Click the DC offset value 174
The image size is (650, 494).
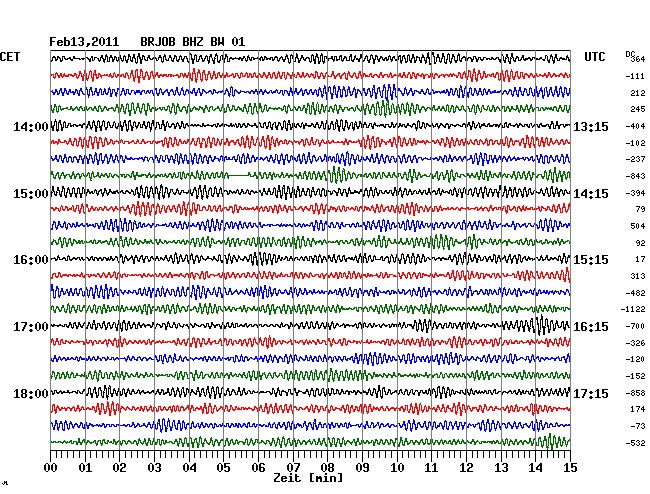(x=638, y=409)
